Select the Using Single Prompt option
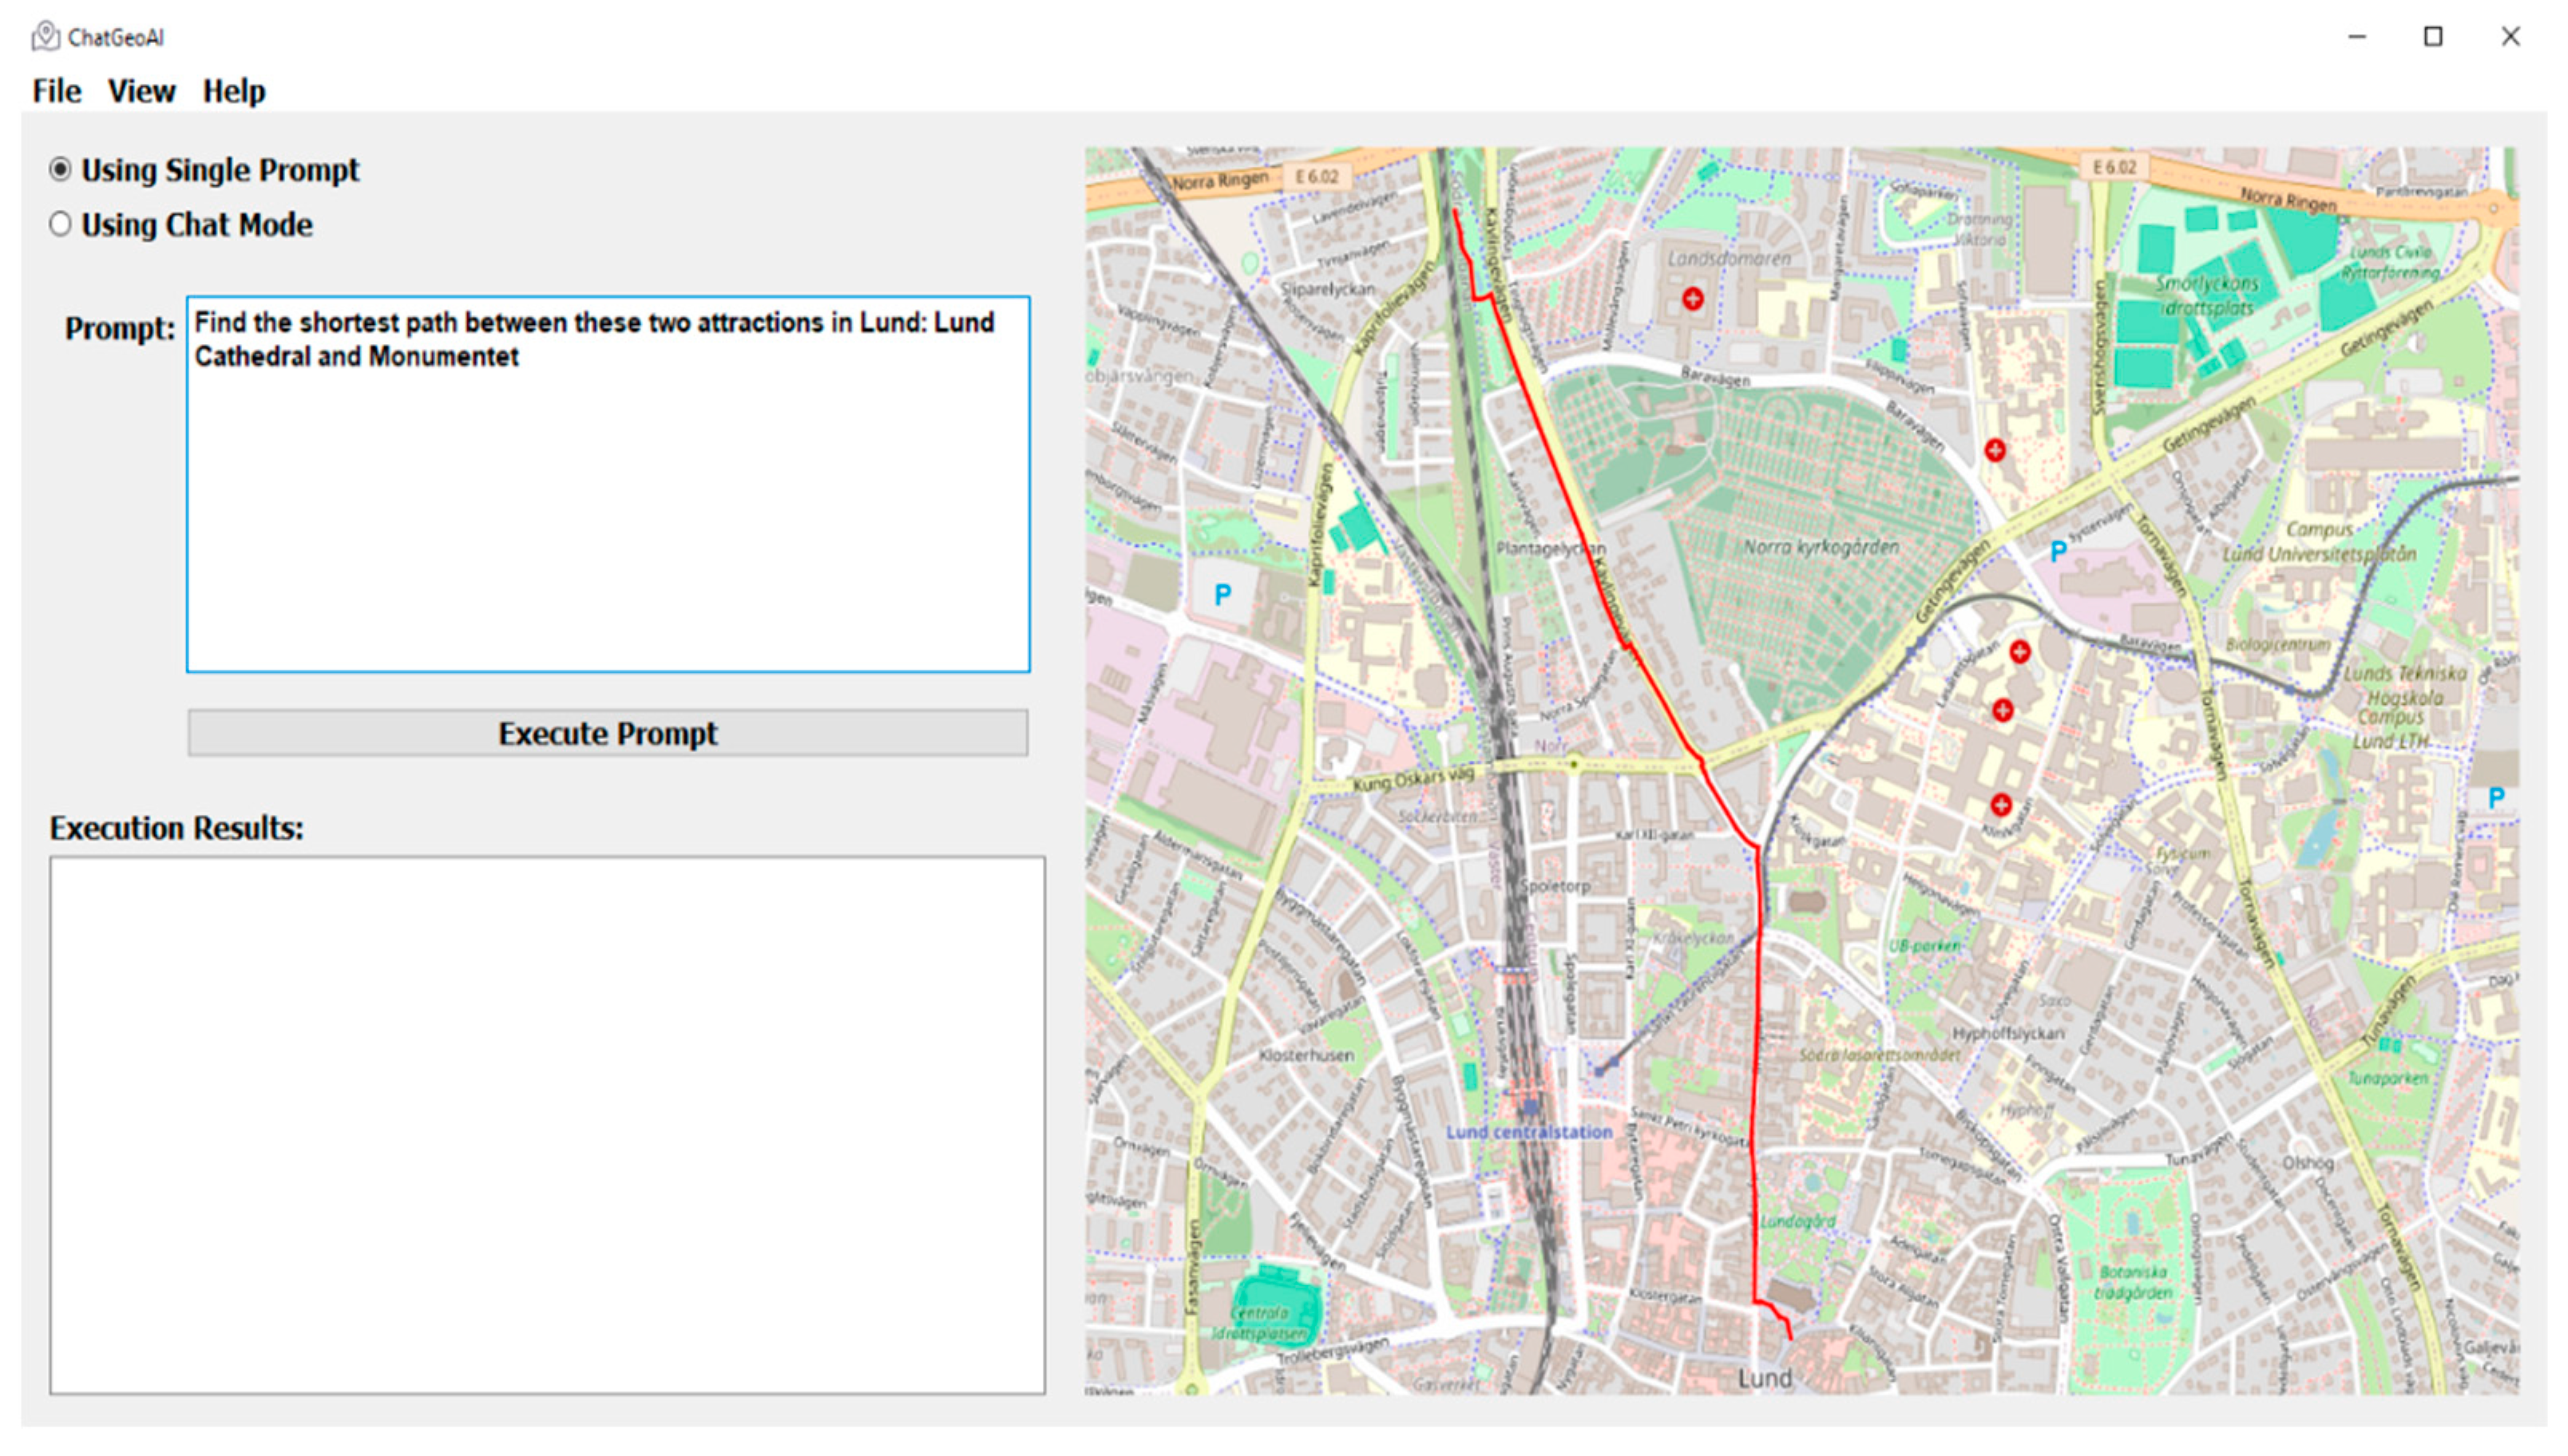The height and width of the screenshot is (1456, 2568). click(61, 170)
